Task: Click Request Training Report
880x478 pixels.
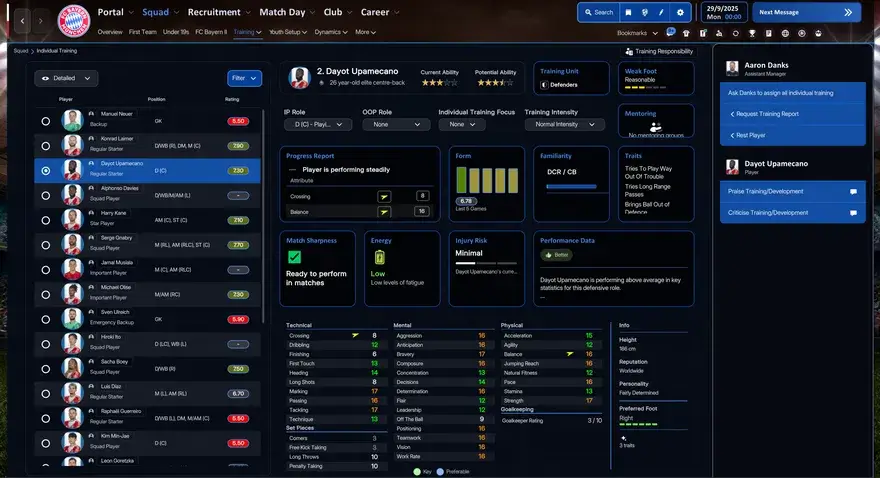Action: pos(792,114)
